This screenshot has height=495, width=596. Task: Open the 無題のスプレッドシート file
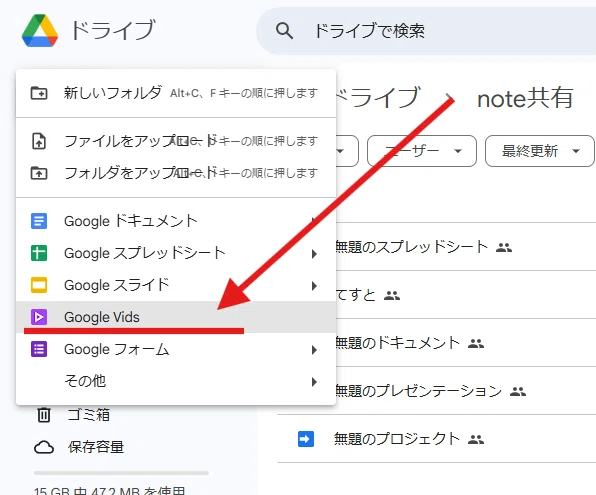coord(411,247)
